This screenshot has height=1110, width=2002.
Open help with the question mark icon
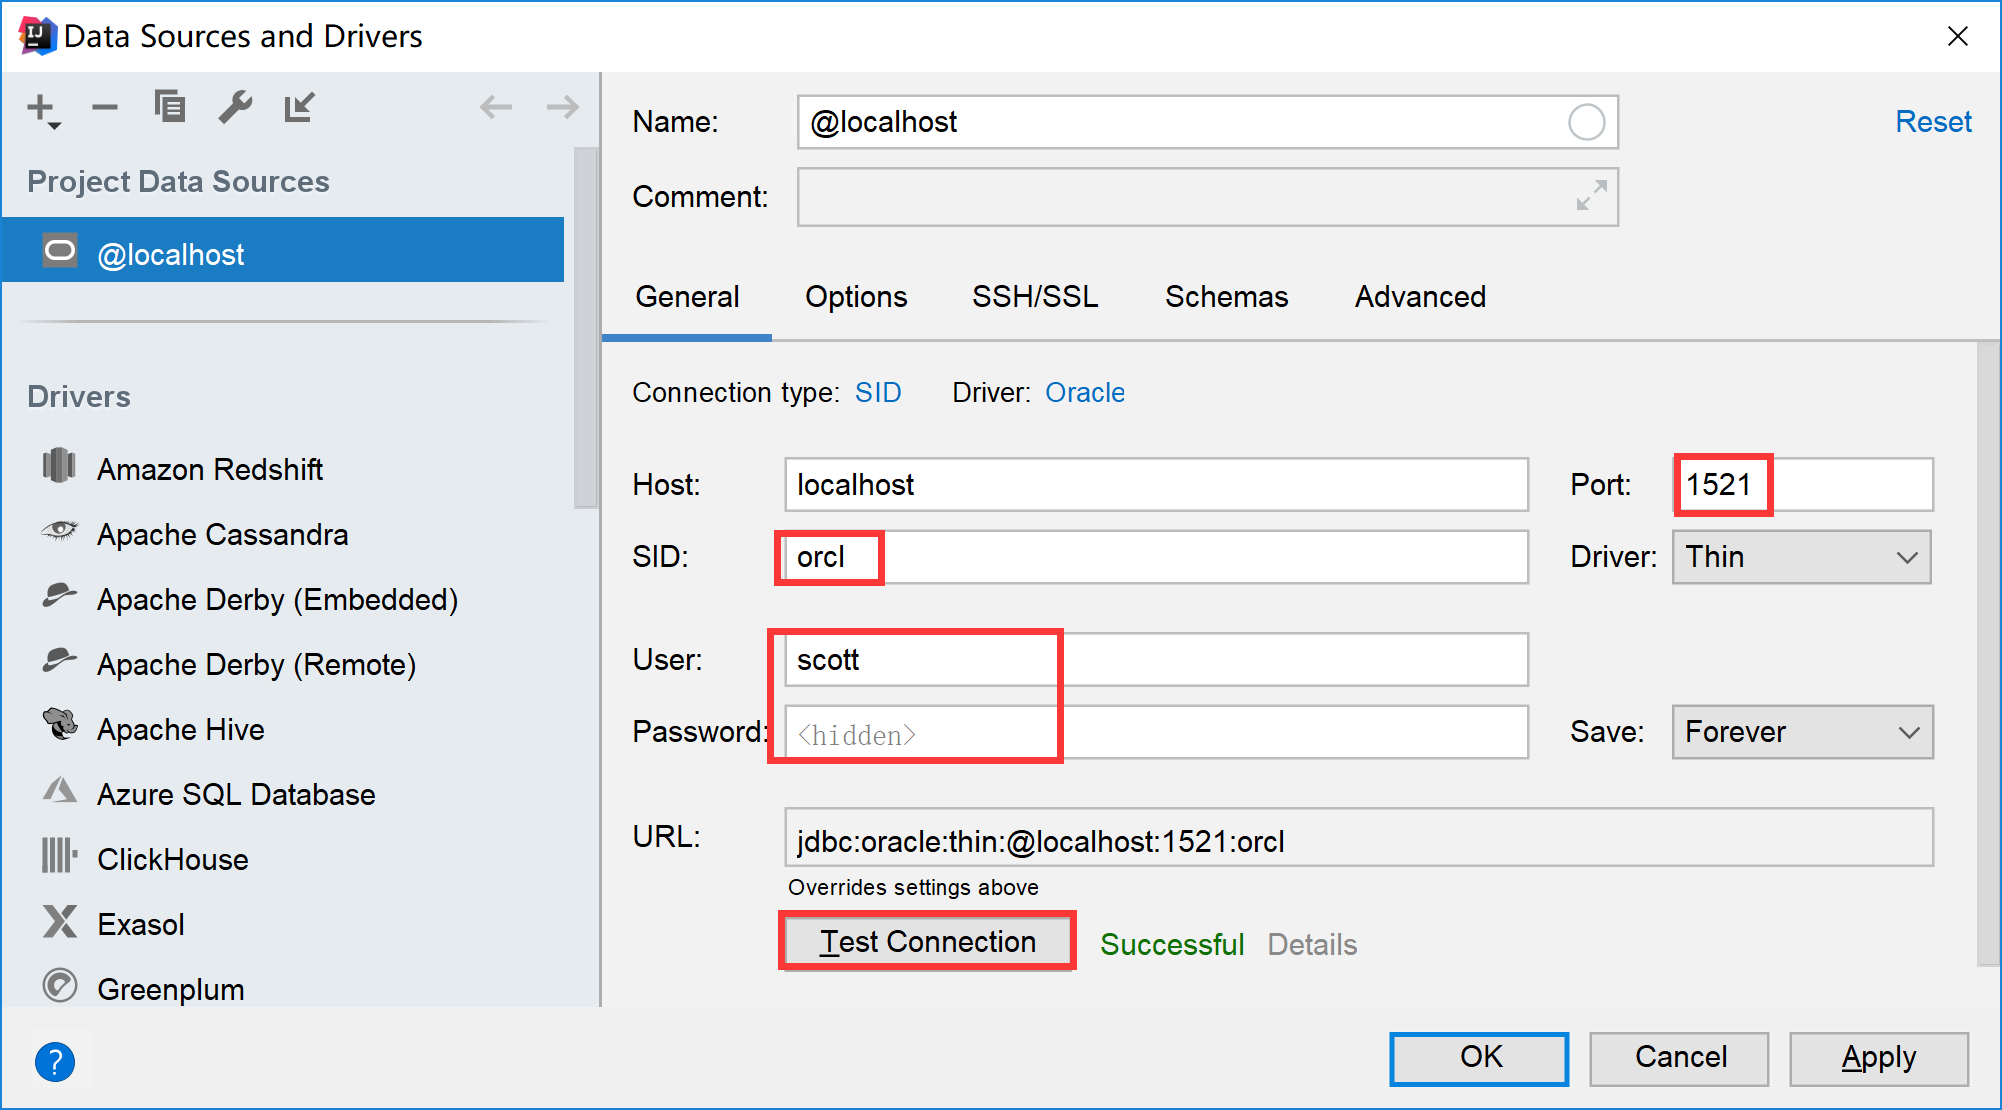[55, 1061]
